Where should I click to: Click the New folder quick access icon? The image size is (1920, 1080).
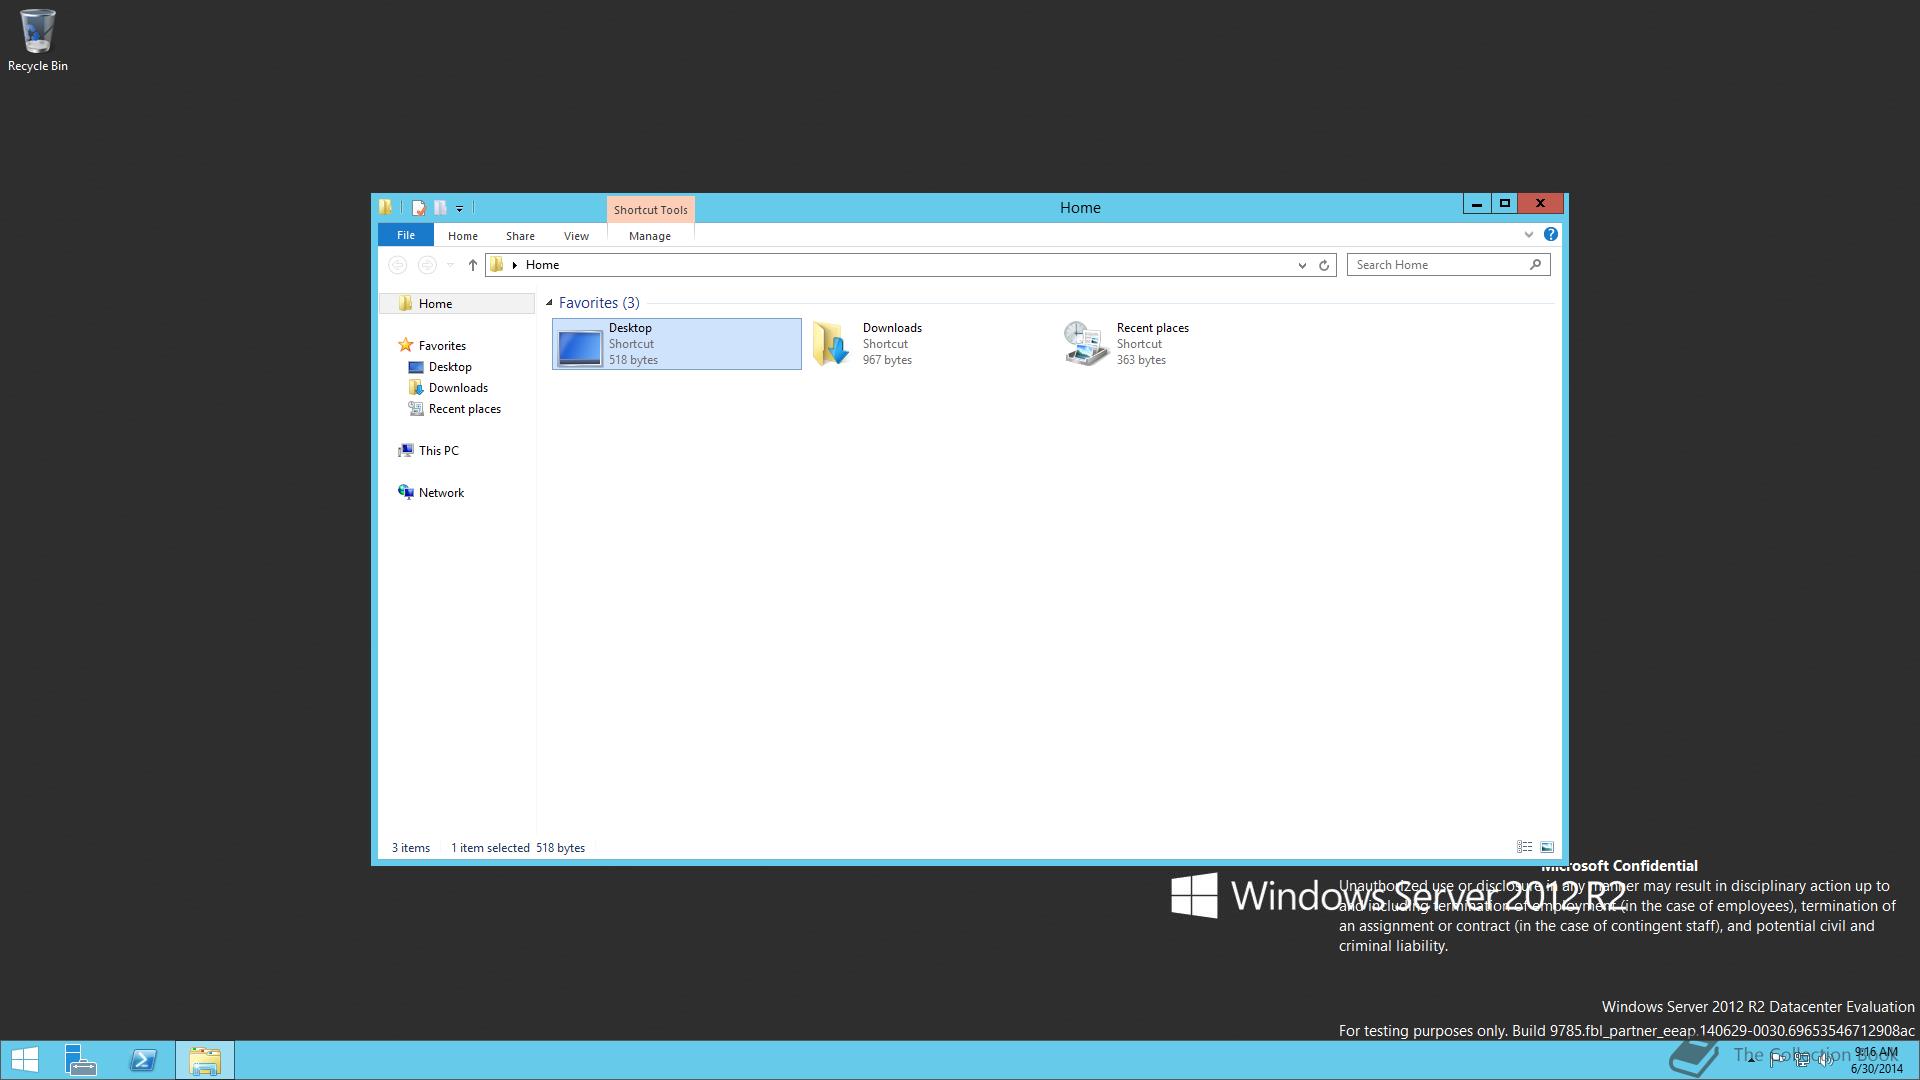[x=440, y=208]
